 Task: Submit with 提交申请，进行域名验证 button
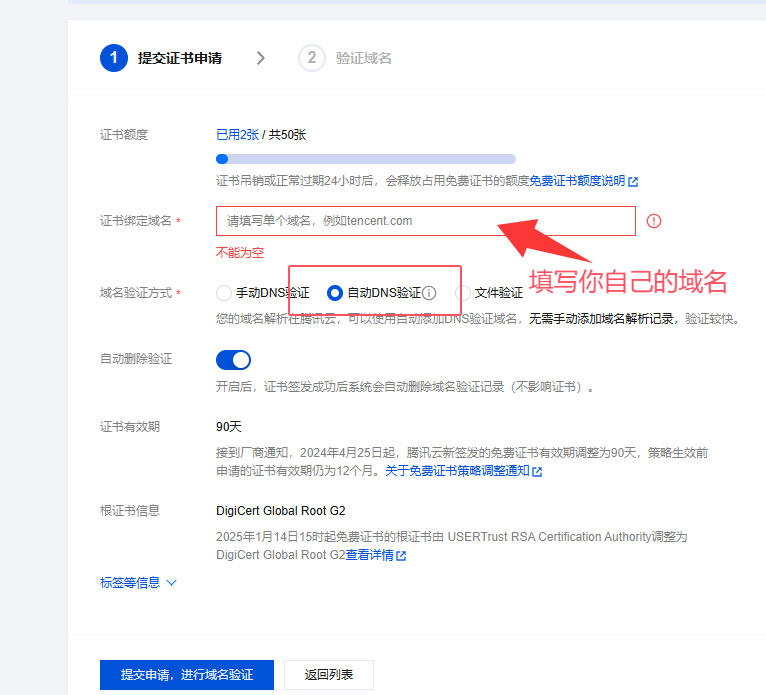click(187, 675)
